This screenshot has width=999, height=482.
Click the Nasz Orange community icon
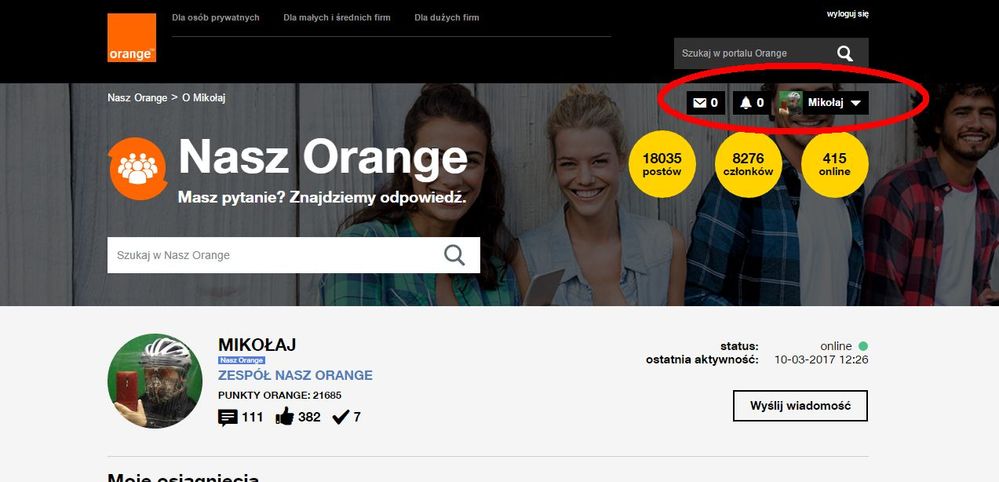[137, 168]
